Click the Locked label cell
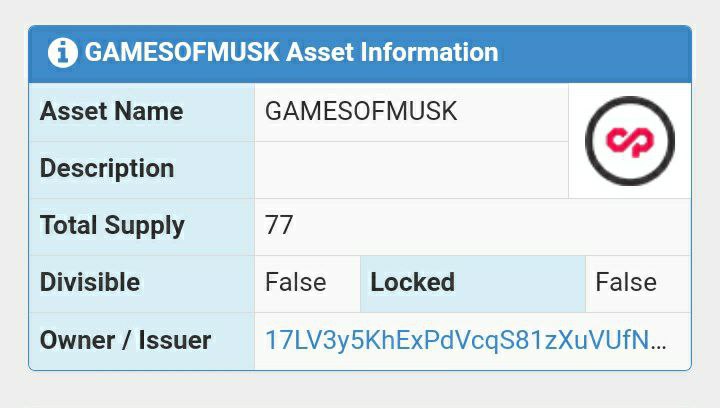This screenshot has height=408, width=720. coord(473,284)
